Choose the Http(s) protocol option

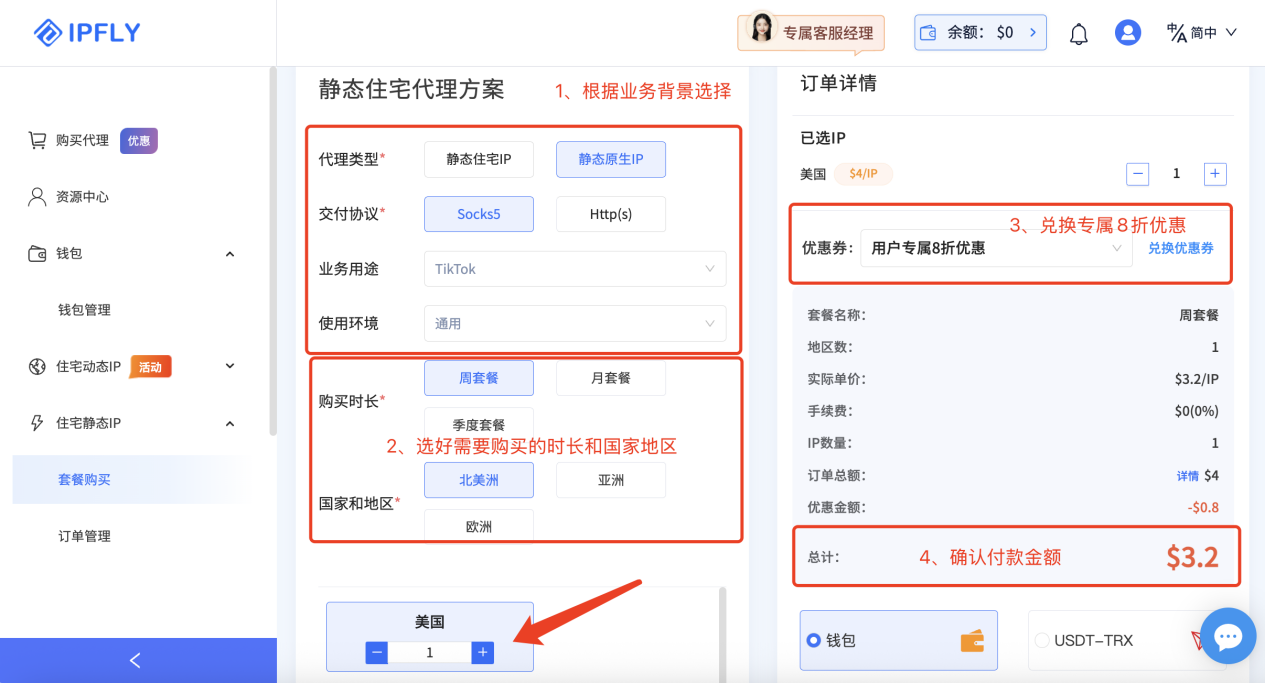click(x=610, y=214)
